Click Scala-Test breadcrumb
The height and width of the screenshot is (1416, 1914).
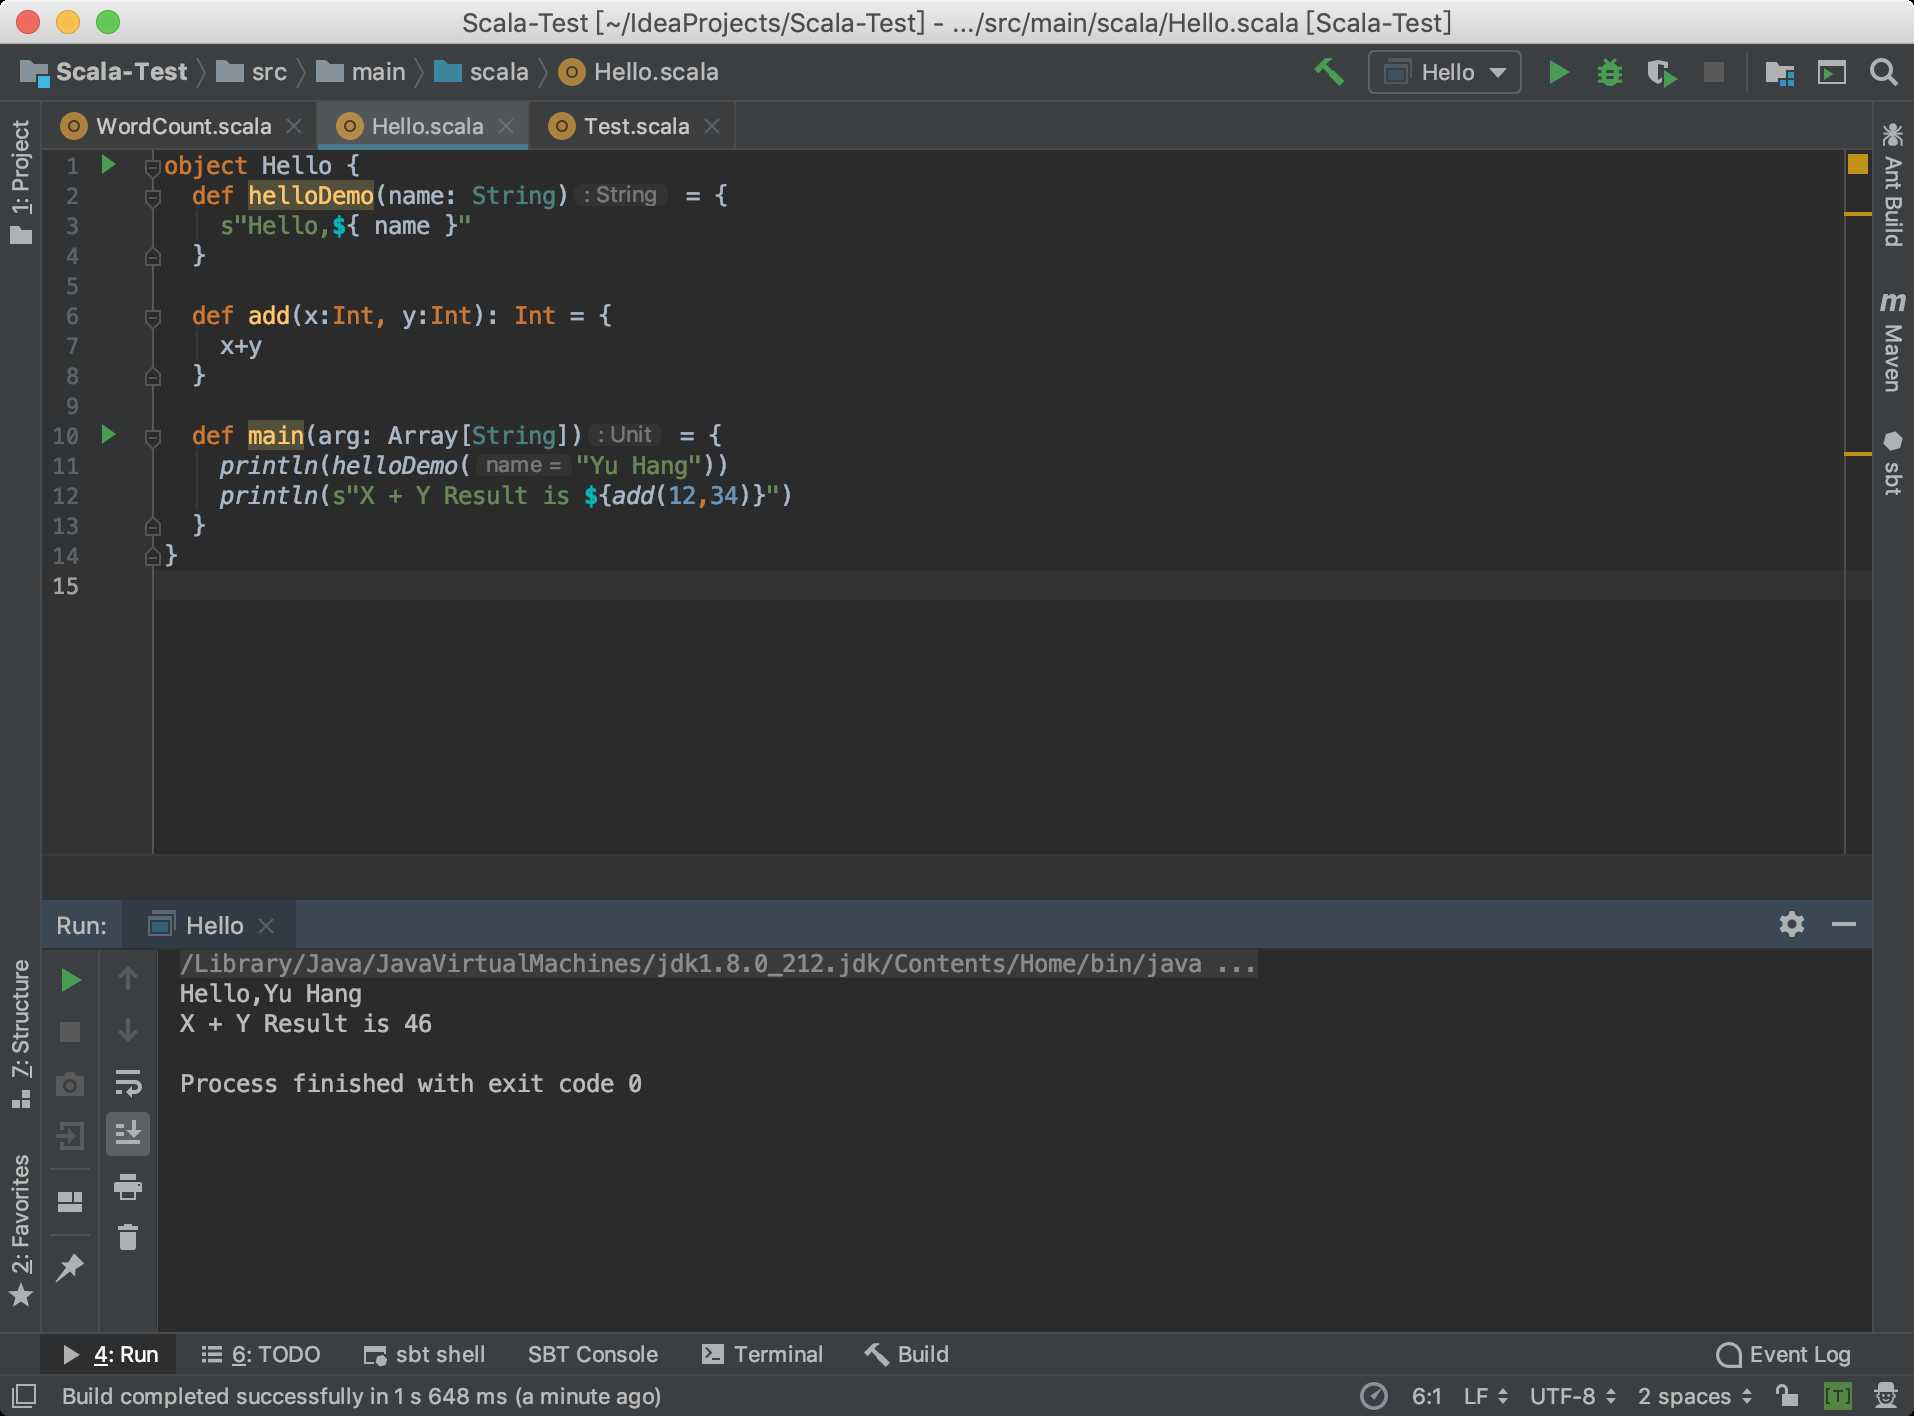pyautogui.click(x=104, y=72)
